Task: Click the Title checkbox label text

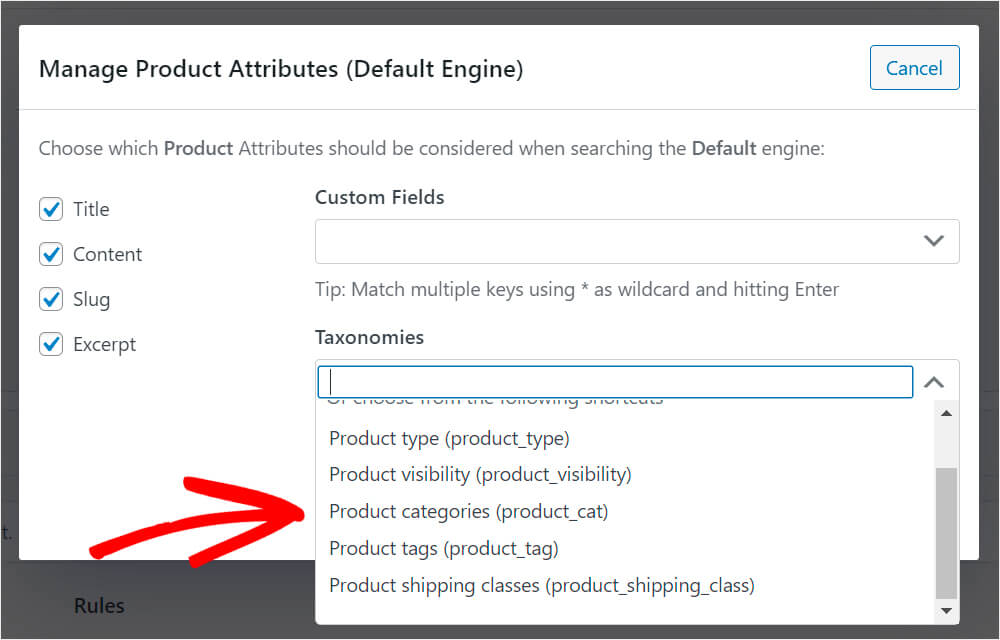Action: [x=91, y=209]
